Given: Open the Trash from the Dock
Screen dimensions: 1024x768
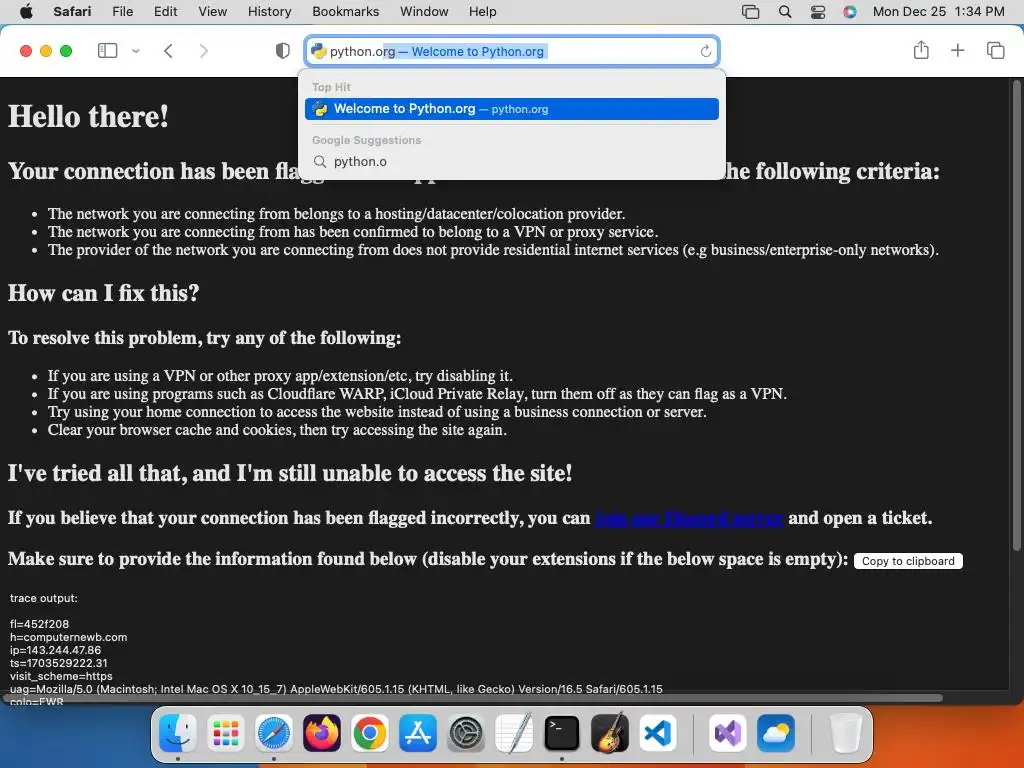Looking at the screenshot, I should click(845, 733).
